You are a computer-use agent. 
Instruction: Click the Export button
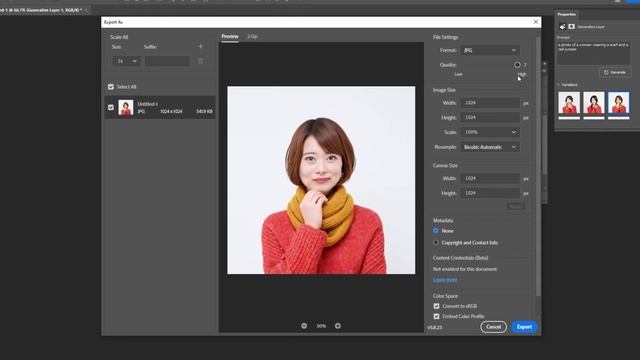524,327
